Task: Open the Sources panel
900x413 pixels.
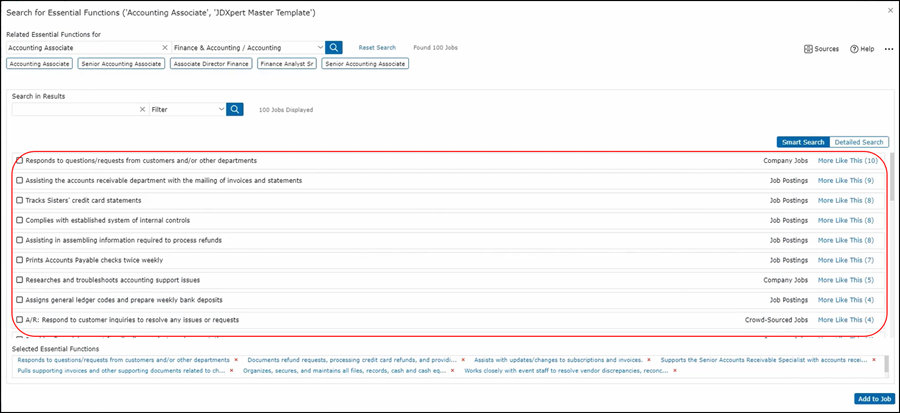Action: (x=821, y=48)
